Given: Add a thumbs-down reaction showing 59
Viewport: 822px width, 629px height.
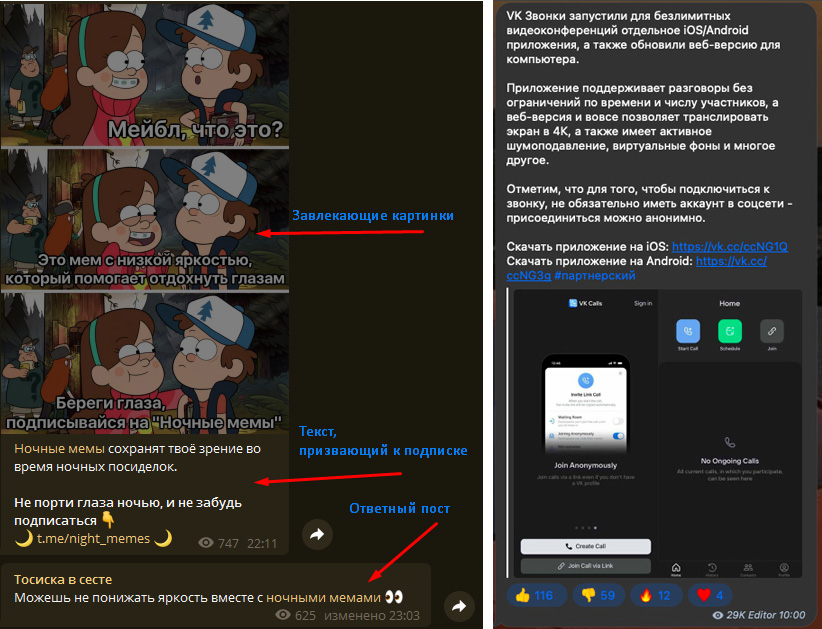Looking at the screenshot, I should [599, 595].
